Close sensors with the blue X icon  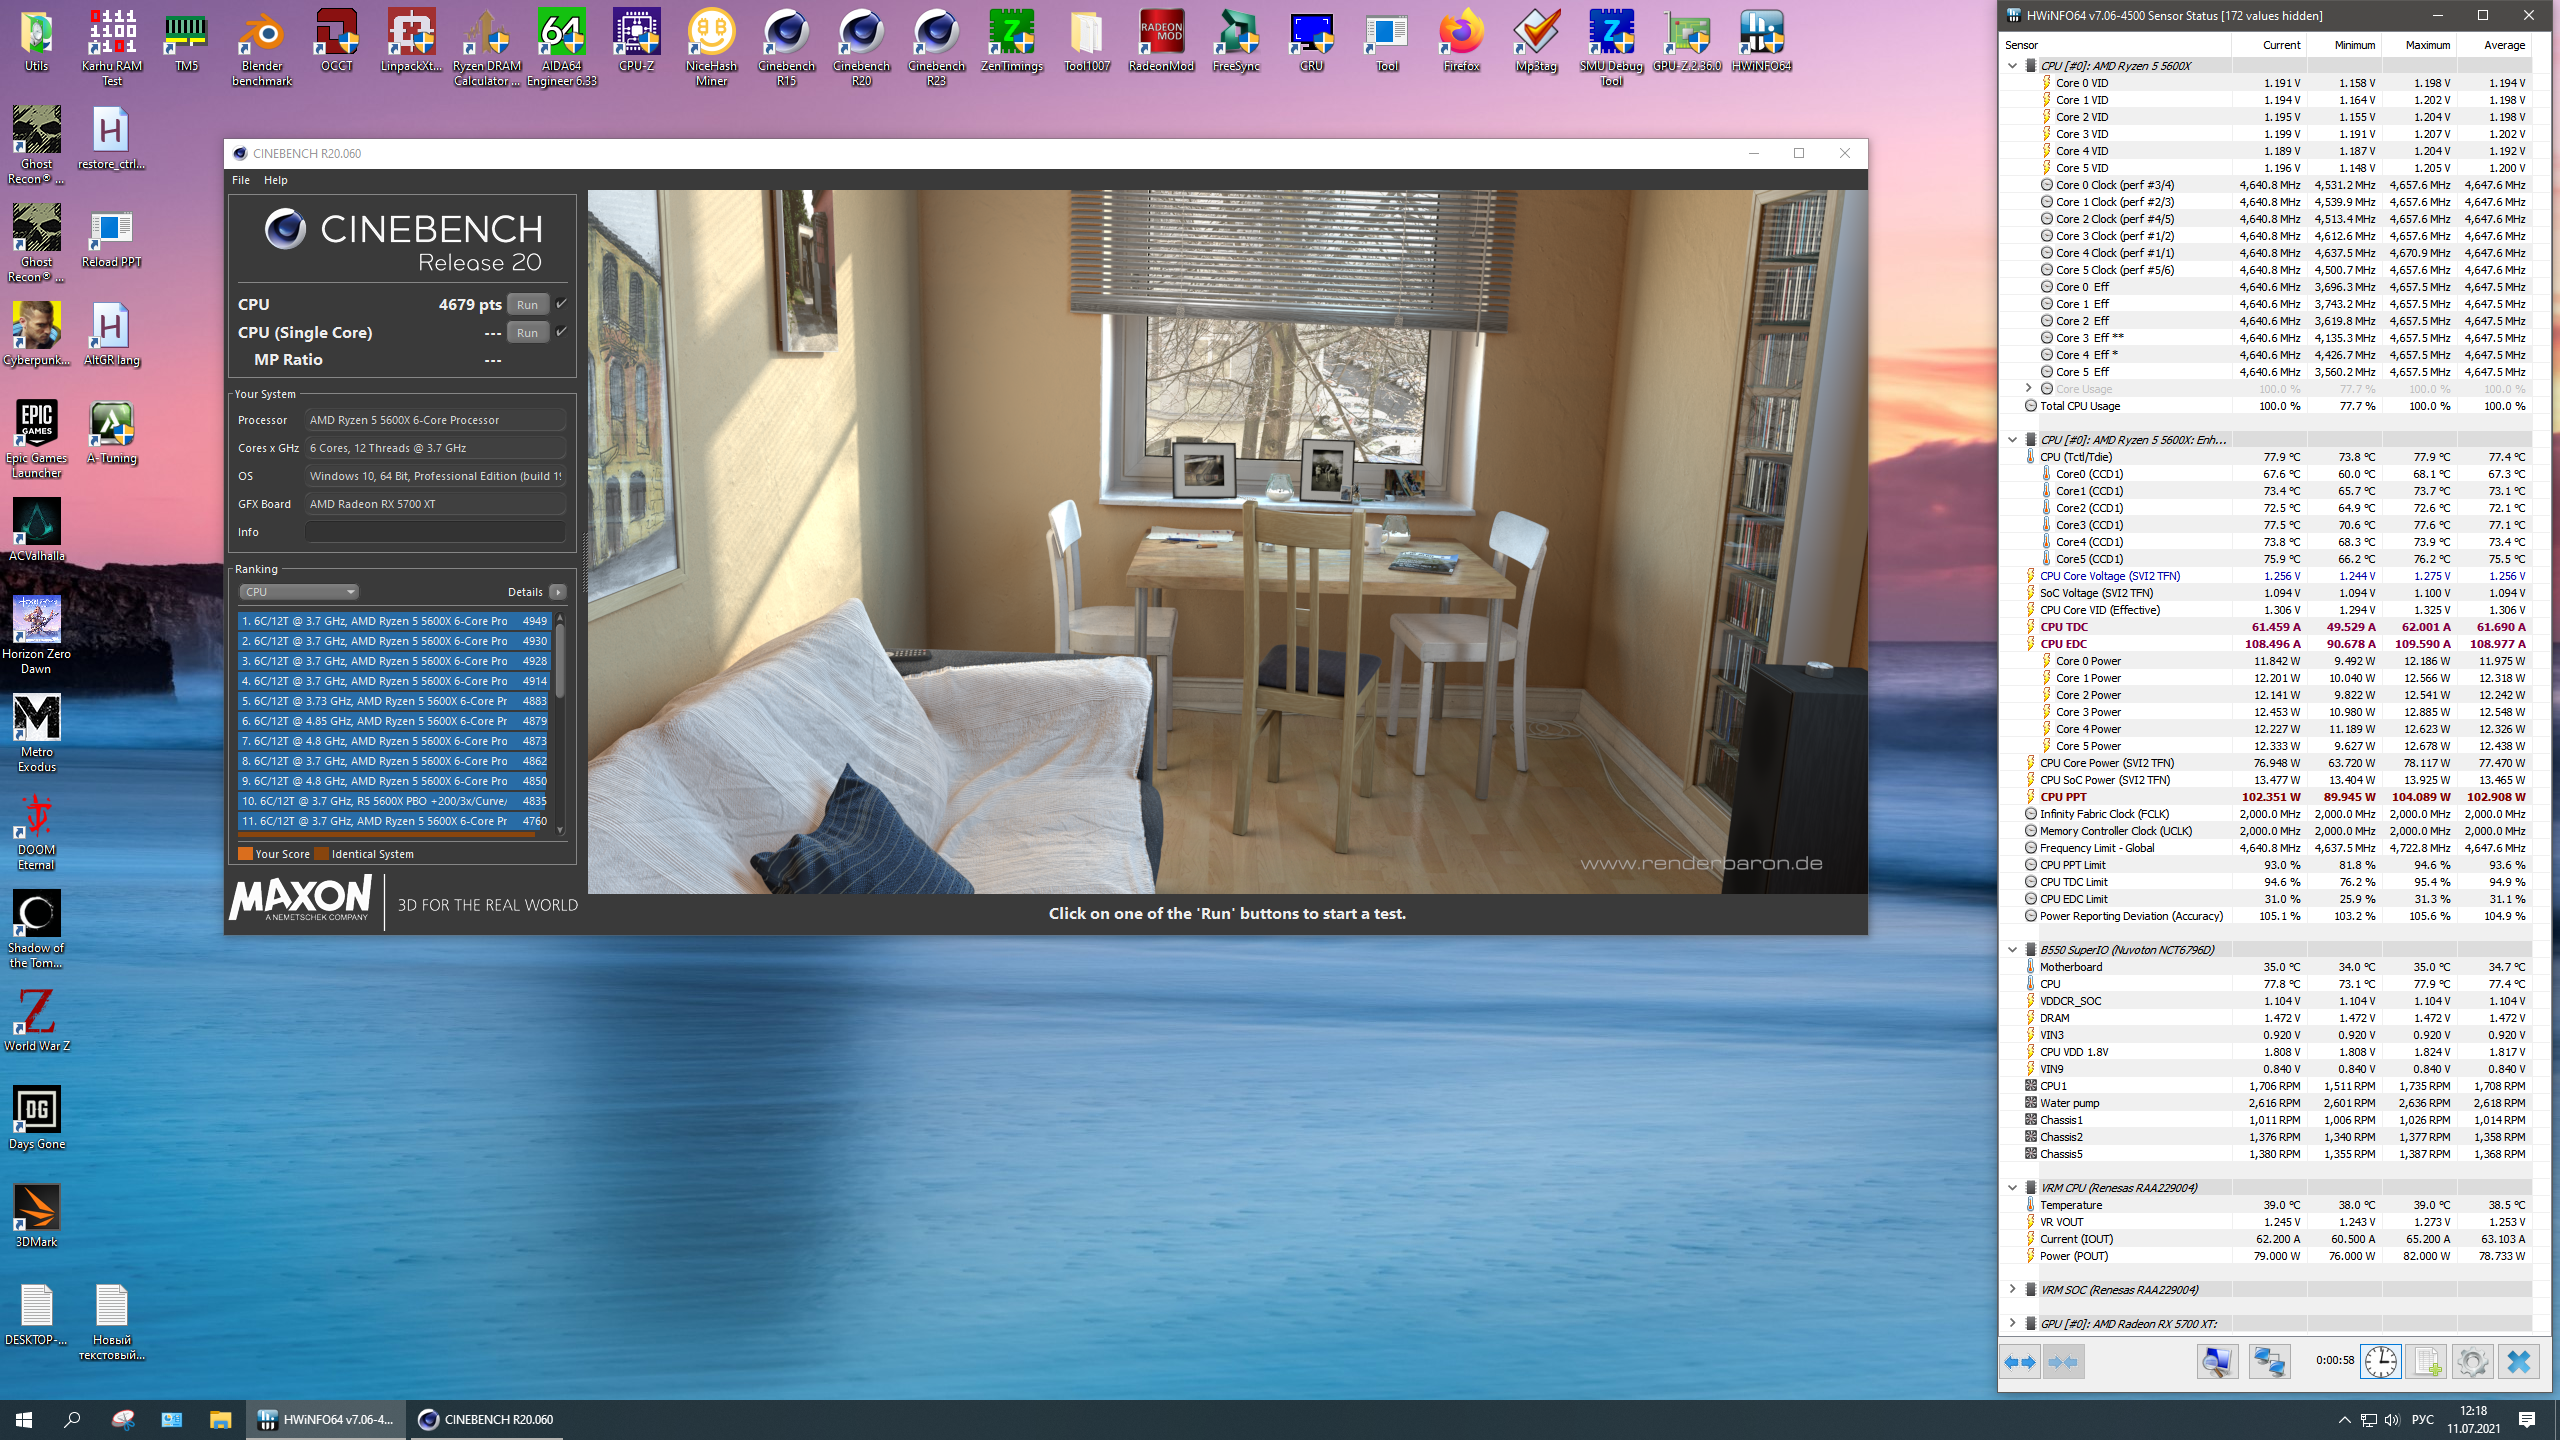(2518, 1362)
